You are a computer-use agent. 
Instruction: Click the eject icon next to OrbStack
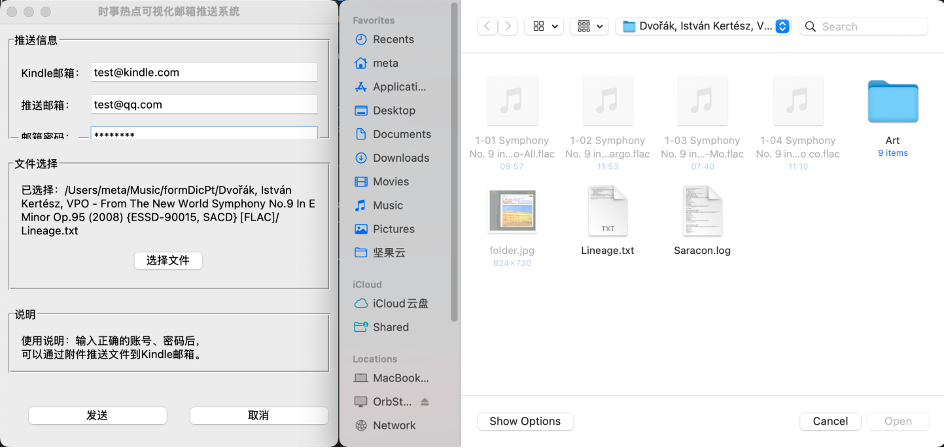[x=424, y=402]
